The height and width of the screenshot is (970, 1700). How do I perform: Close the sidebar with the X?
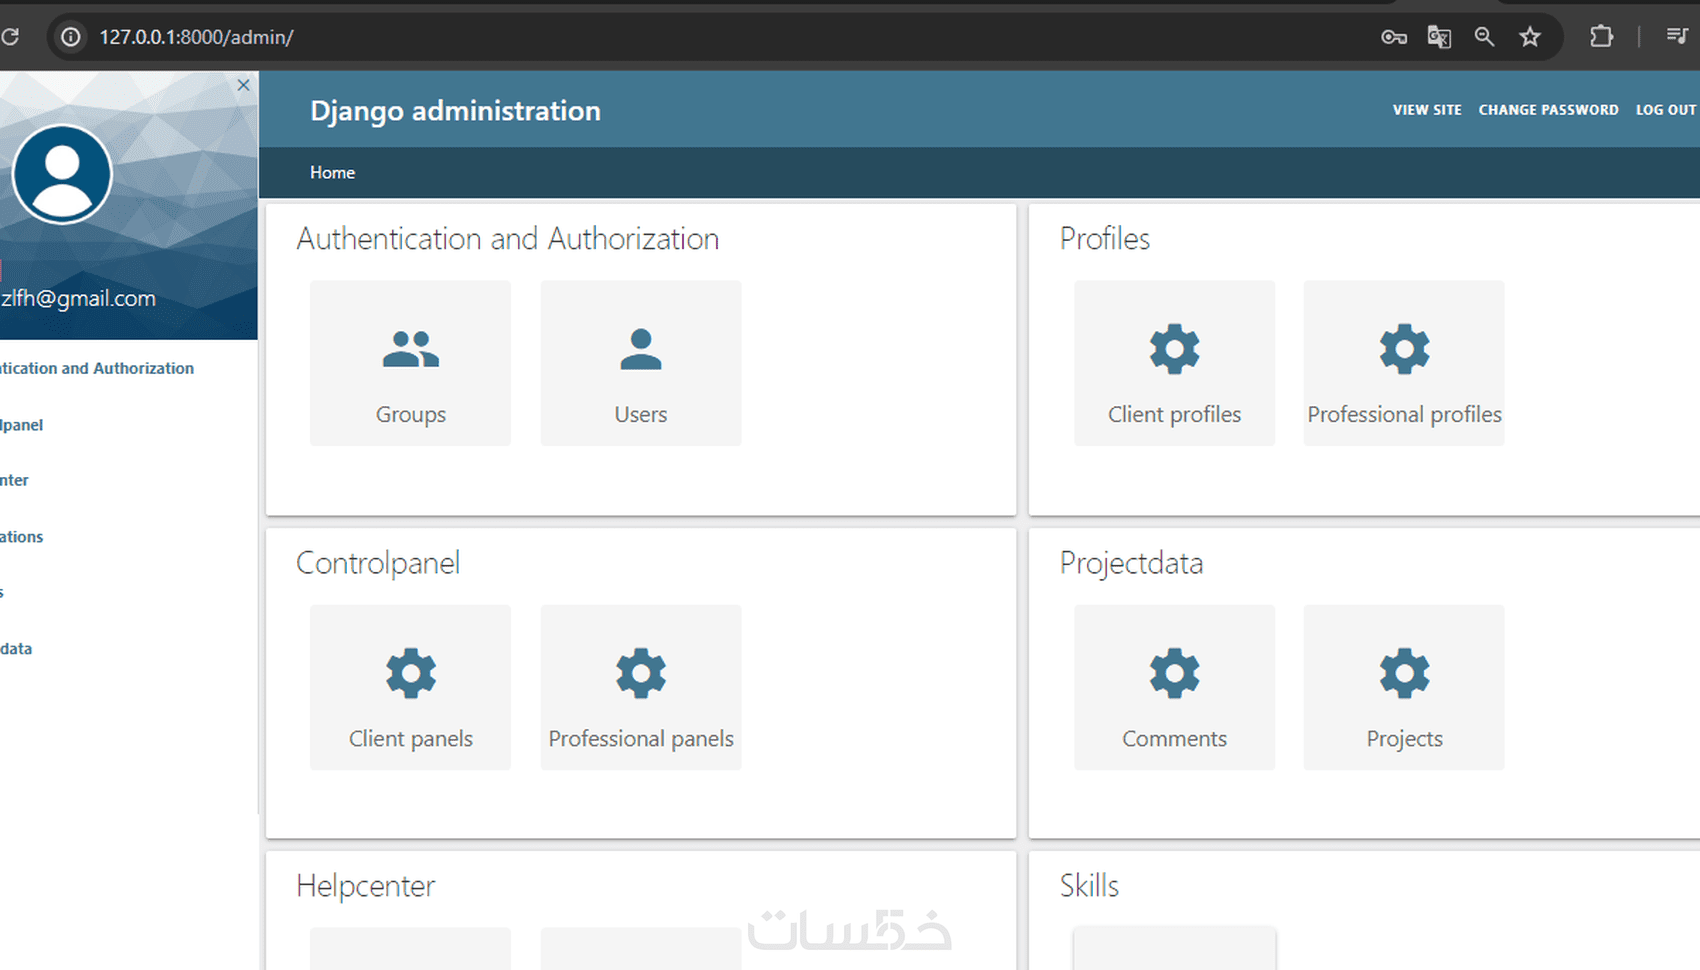(244, 86)
